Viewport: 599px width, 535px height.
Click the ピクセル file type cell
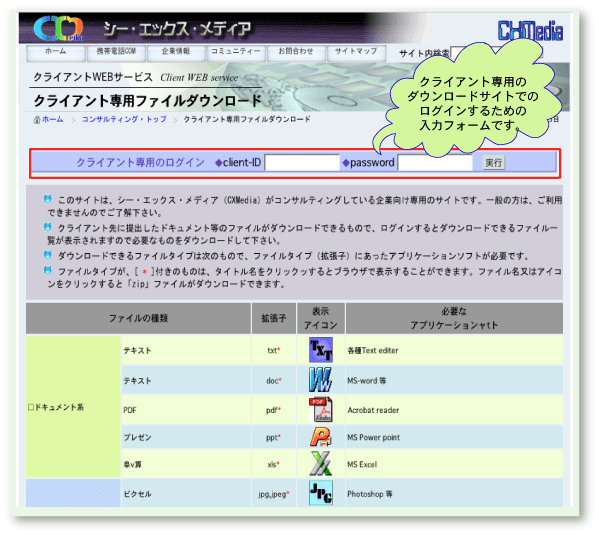(186, 494)
